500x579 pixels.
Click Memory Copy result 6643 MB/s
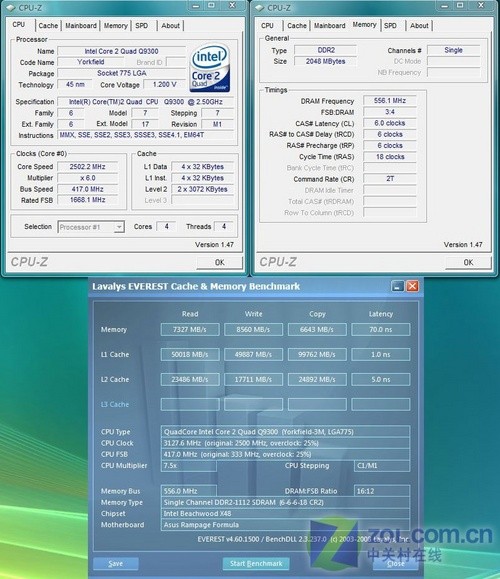317,329
